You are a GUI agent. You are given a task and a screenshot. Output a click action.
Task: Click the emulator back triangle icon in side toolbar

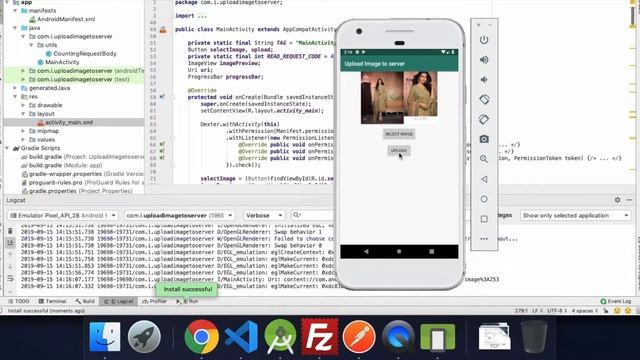point(484,179)
